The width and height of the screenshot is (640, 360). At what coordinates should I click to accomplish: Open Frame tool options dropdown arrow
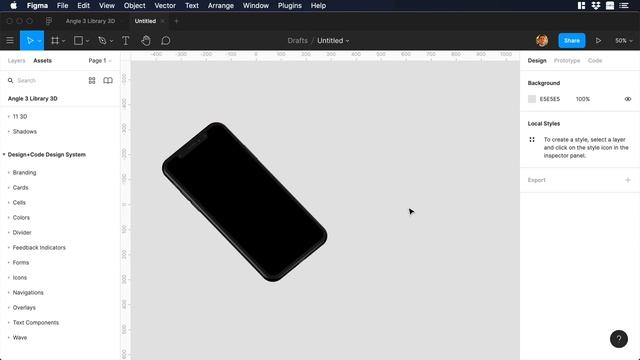64,41
